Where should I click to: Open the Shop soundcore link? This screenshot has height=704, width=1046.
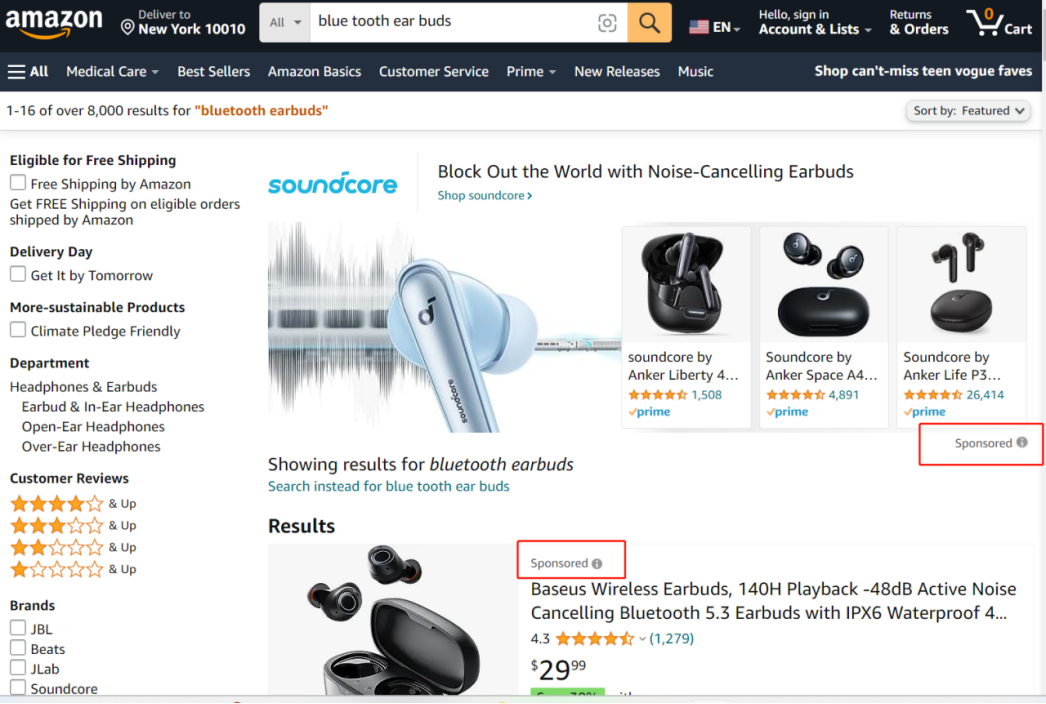click(x=484, y=195)
